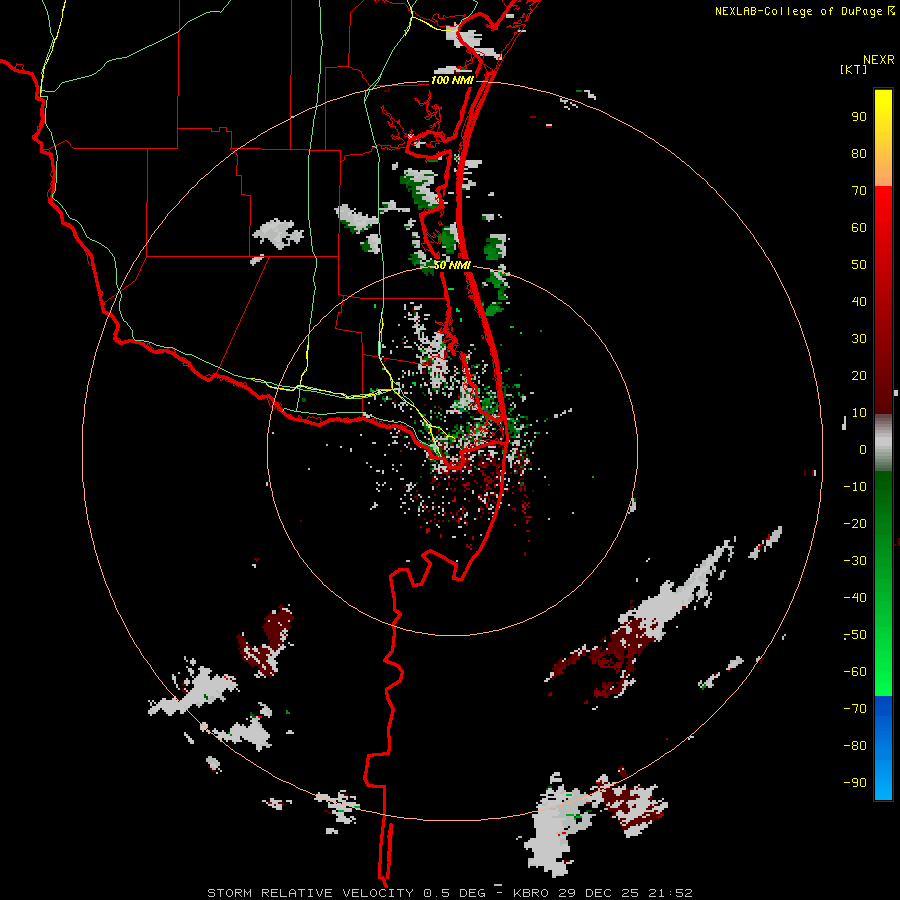Click the -80 value on velocity scale
Screen dimensions: 900x900
pyautogui.click(x=855, y=746)
